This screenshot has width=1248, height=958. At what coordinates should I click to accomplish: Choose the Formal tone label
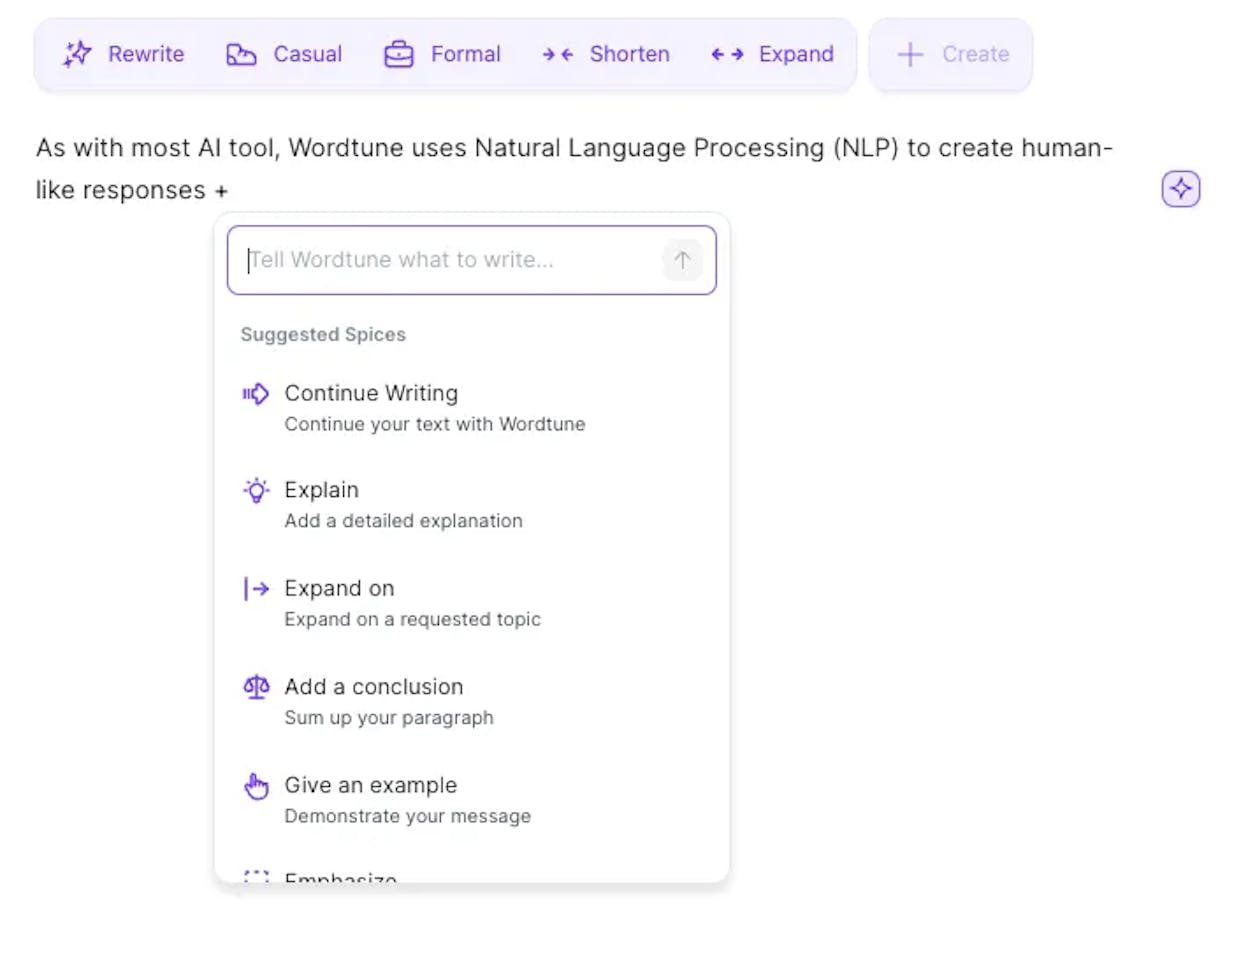click(x=466, y=54)
